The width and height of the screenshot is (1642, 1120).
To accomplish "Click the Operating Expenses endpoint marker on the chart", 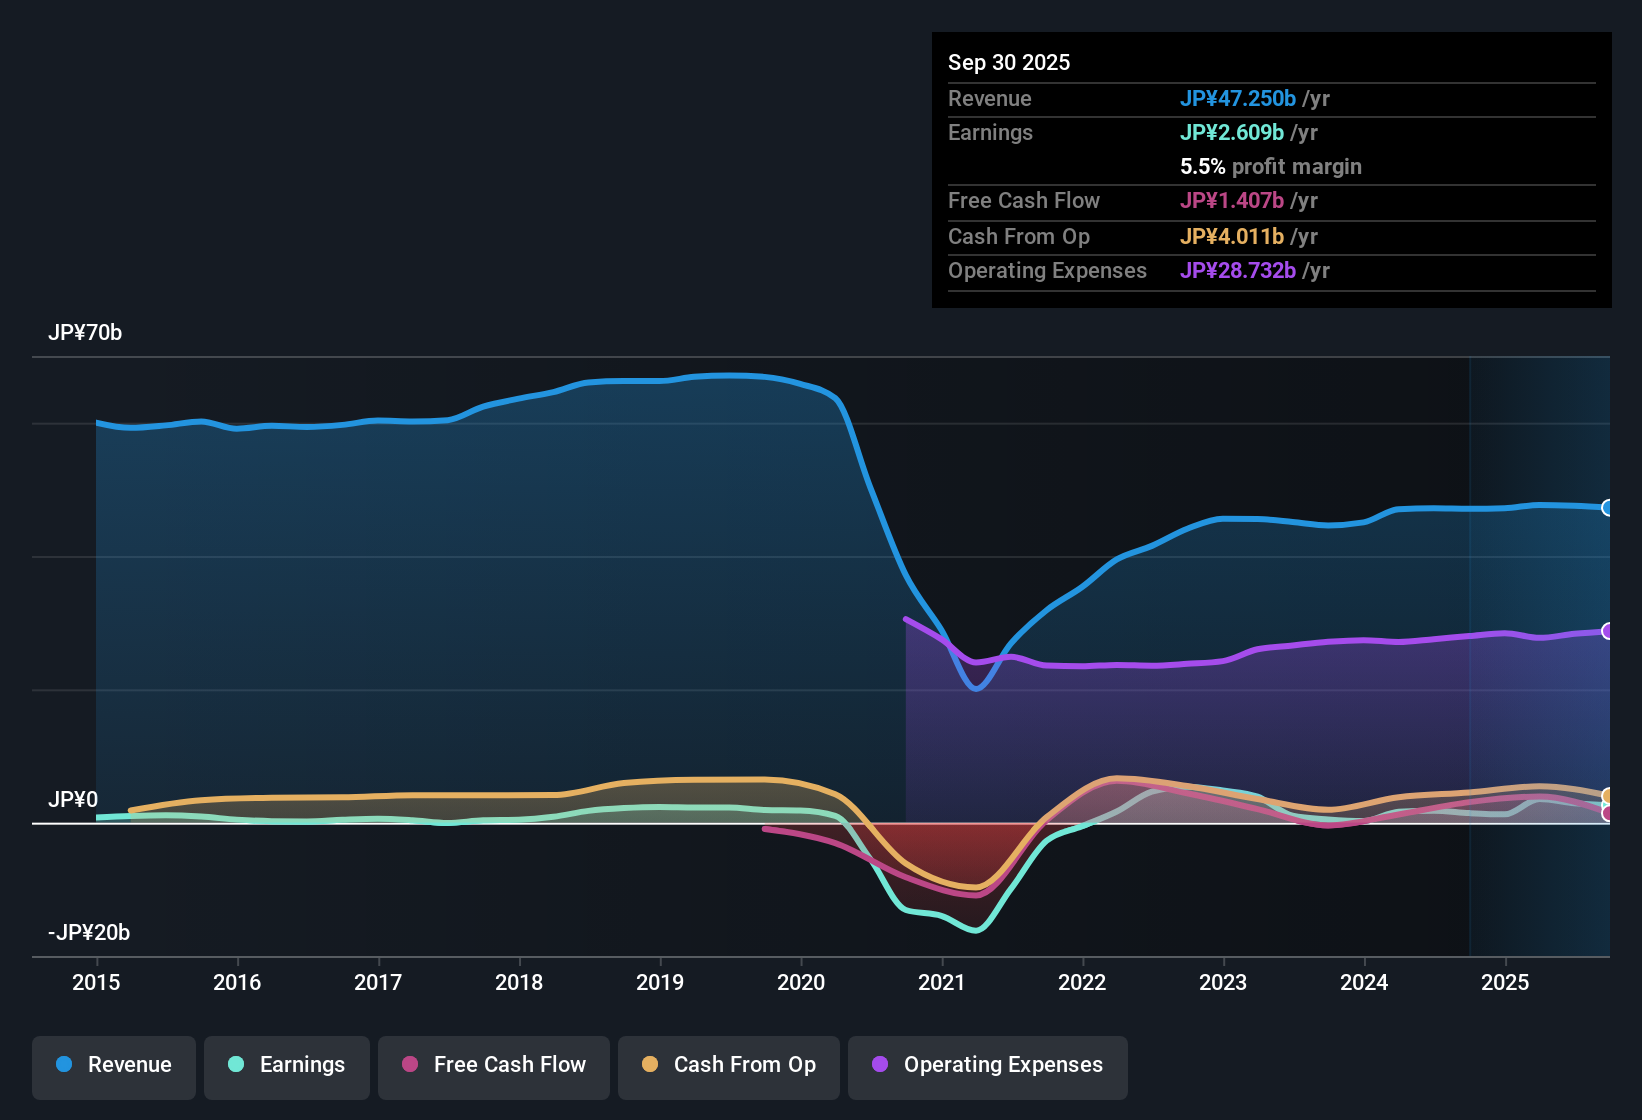I will (1607, 631).
